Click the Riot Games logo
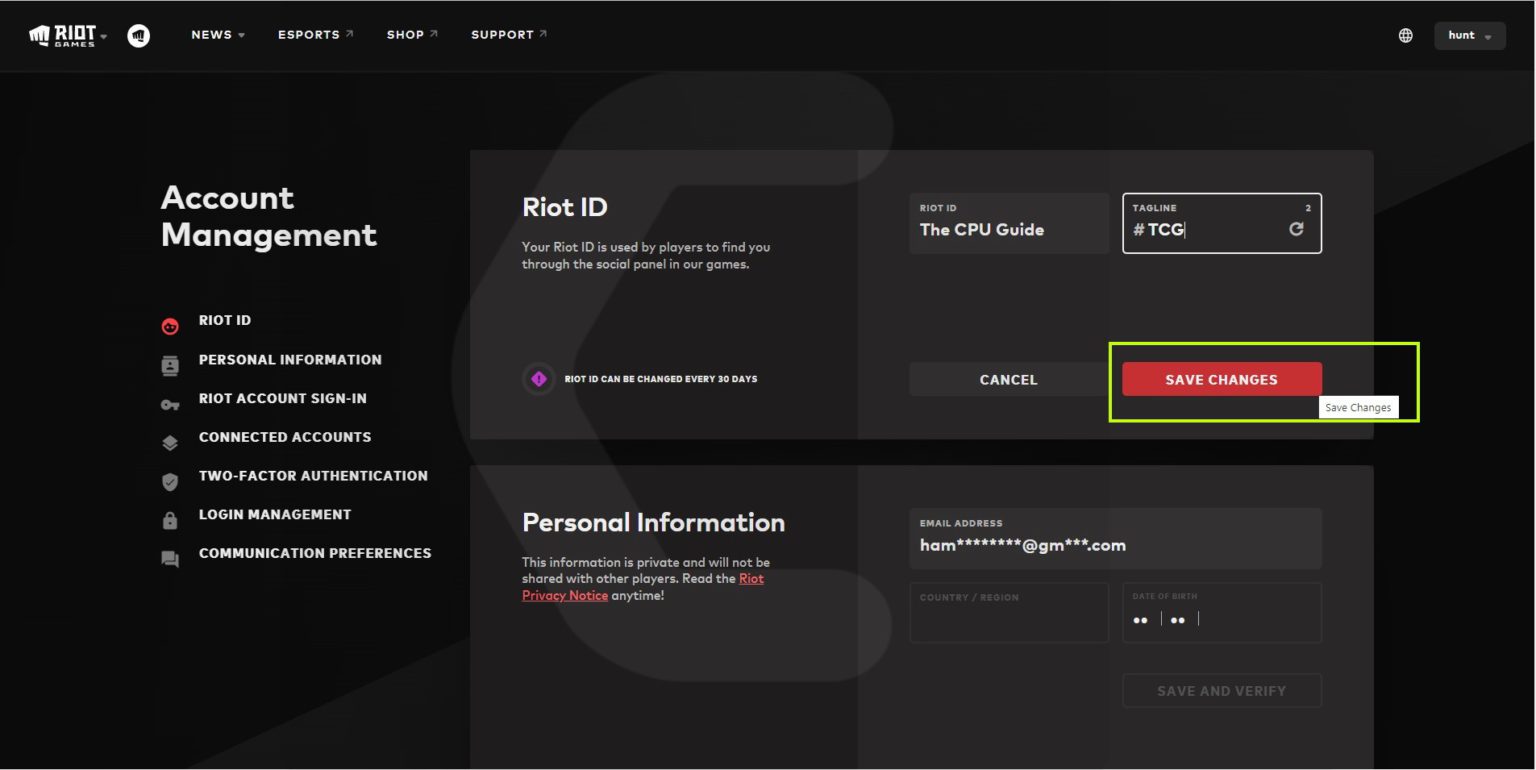This screenshot has height=770, width=1536. click(63, 35)
